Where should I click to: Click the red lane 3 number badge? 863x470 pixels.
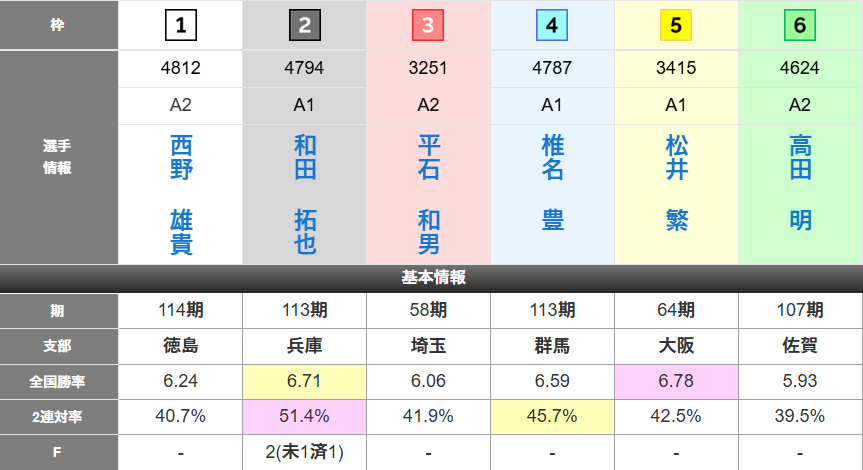pyautogui.click(x=428, y=25)
